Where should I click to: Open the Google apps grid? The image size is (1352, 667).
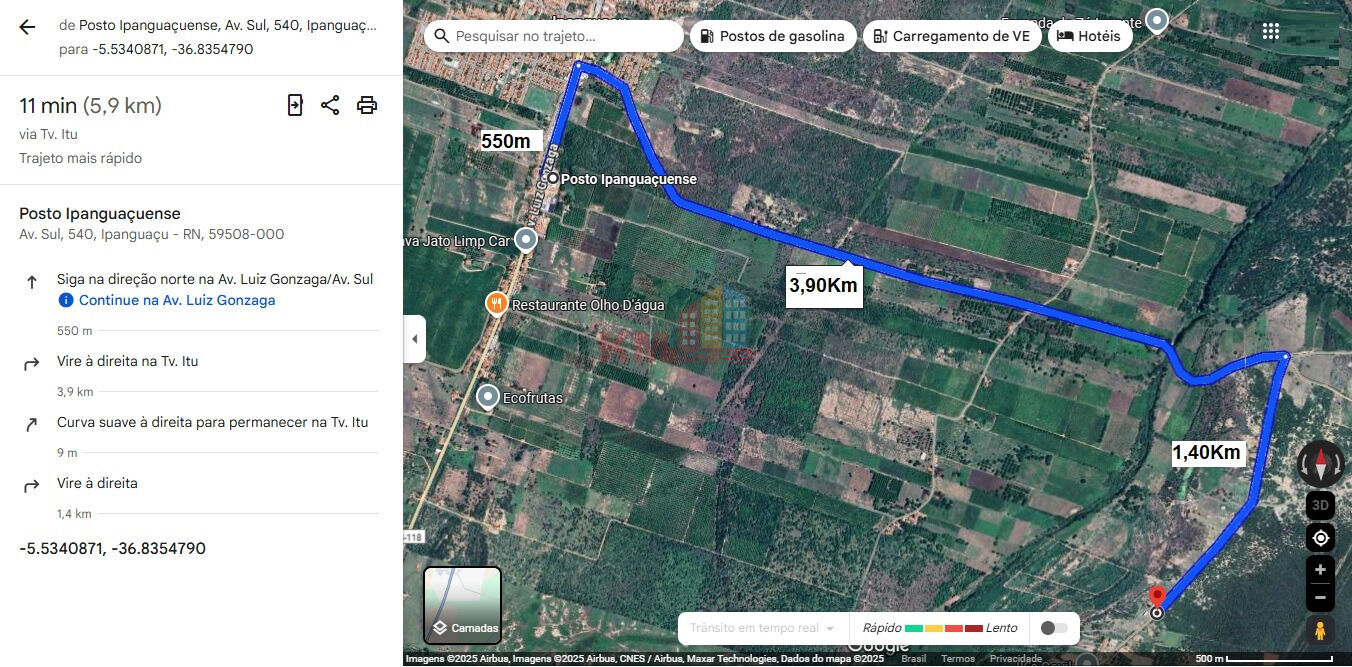[1270, 31]
